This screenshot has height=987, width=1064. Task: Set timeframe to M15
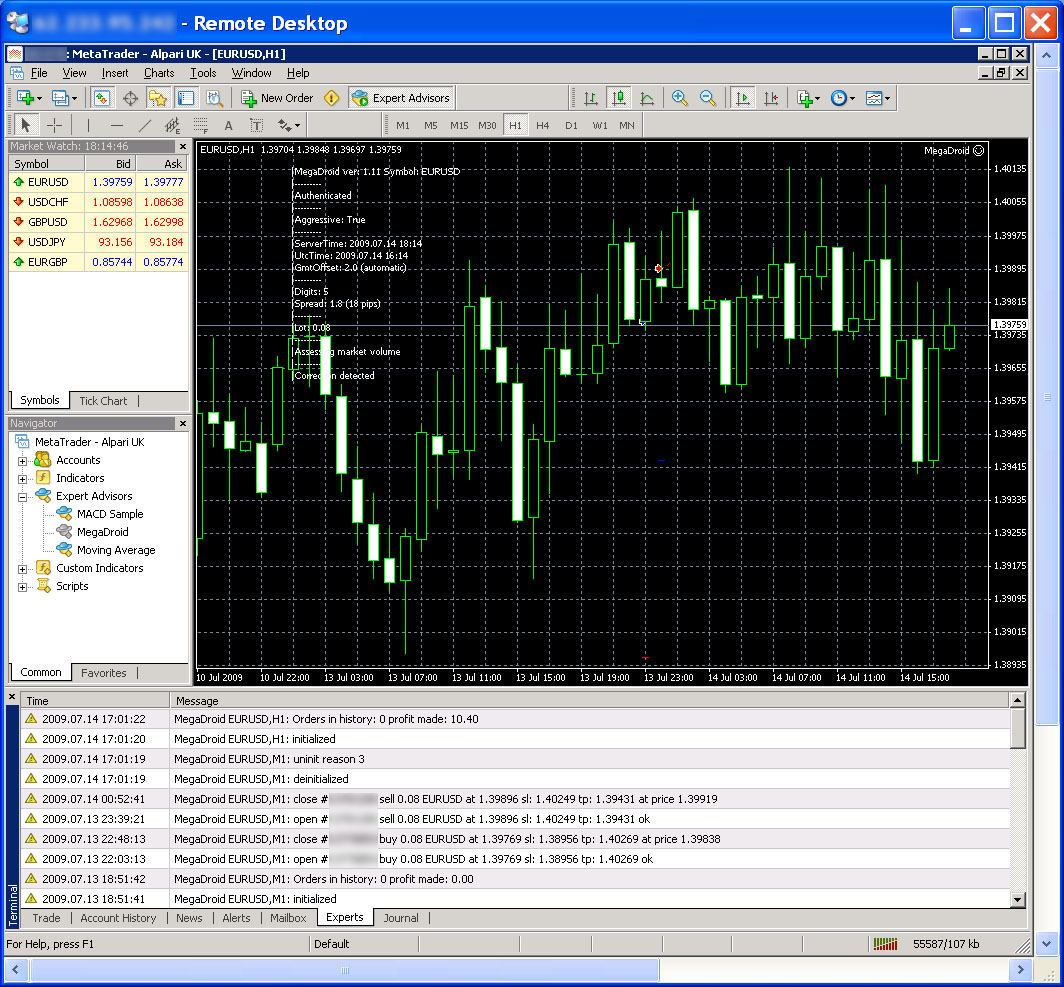point(459,125)
